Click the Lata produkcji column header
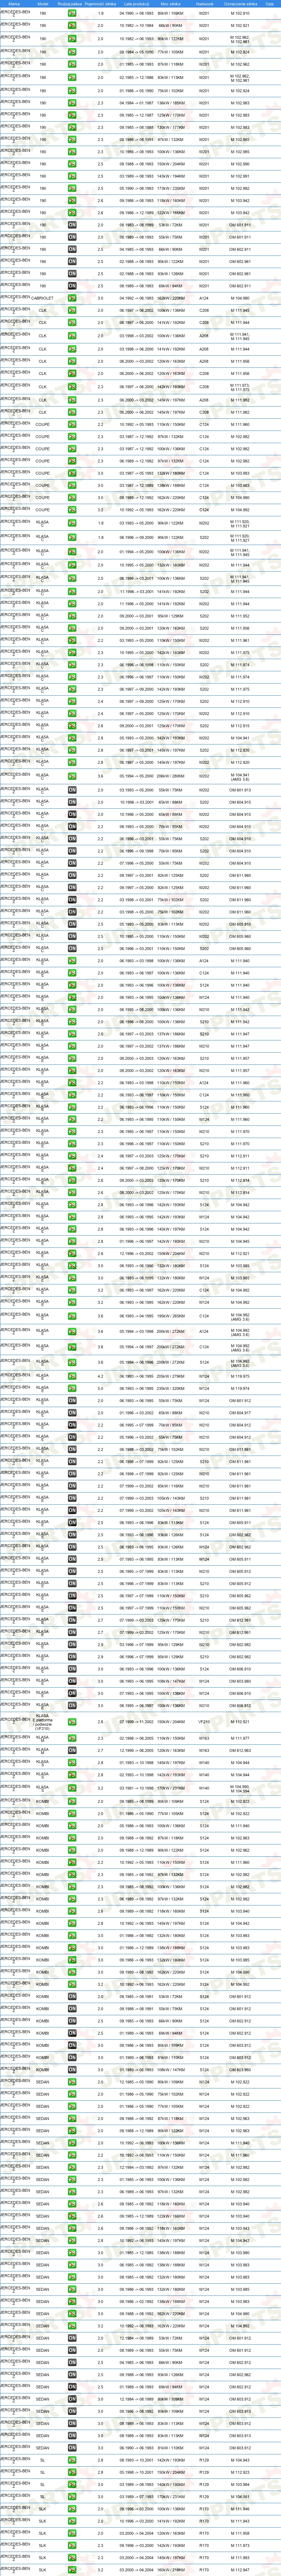Viewport: 281px width, 2576px height. click(x=136, y=4)
